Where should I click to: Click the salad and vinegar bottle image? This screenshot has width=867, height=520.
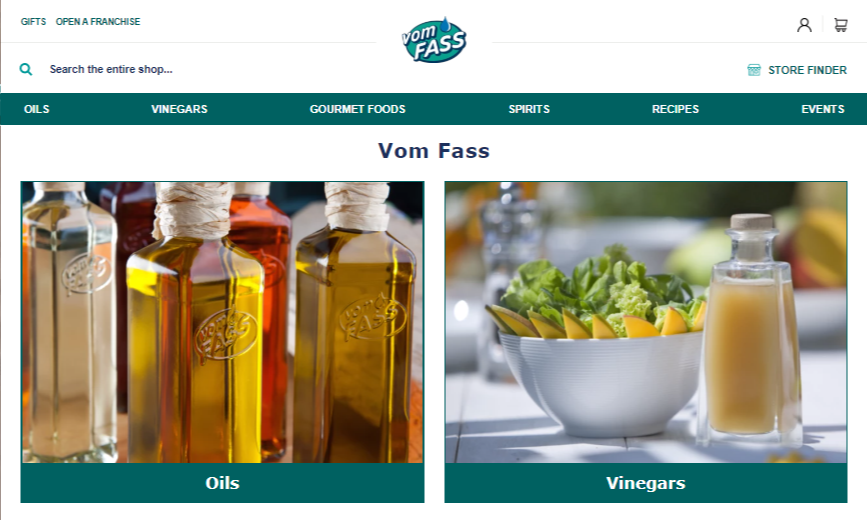[646, 322]
